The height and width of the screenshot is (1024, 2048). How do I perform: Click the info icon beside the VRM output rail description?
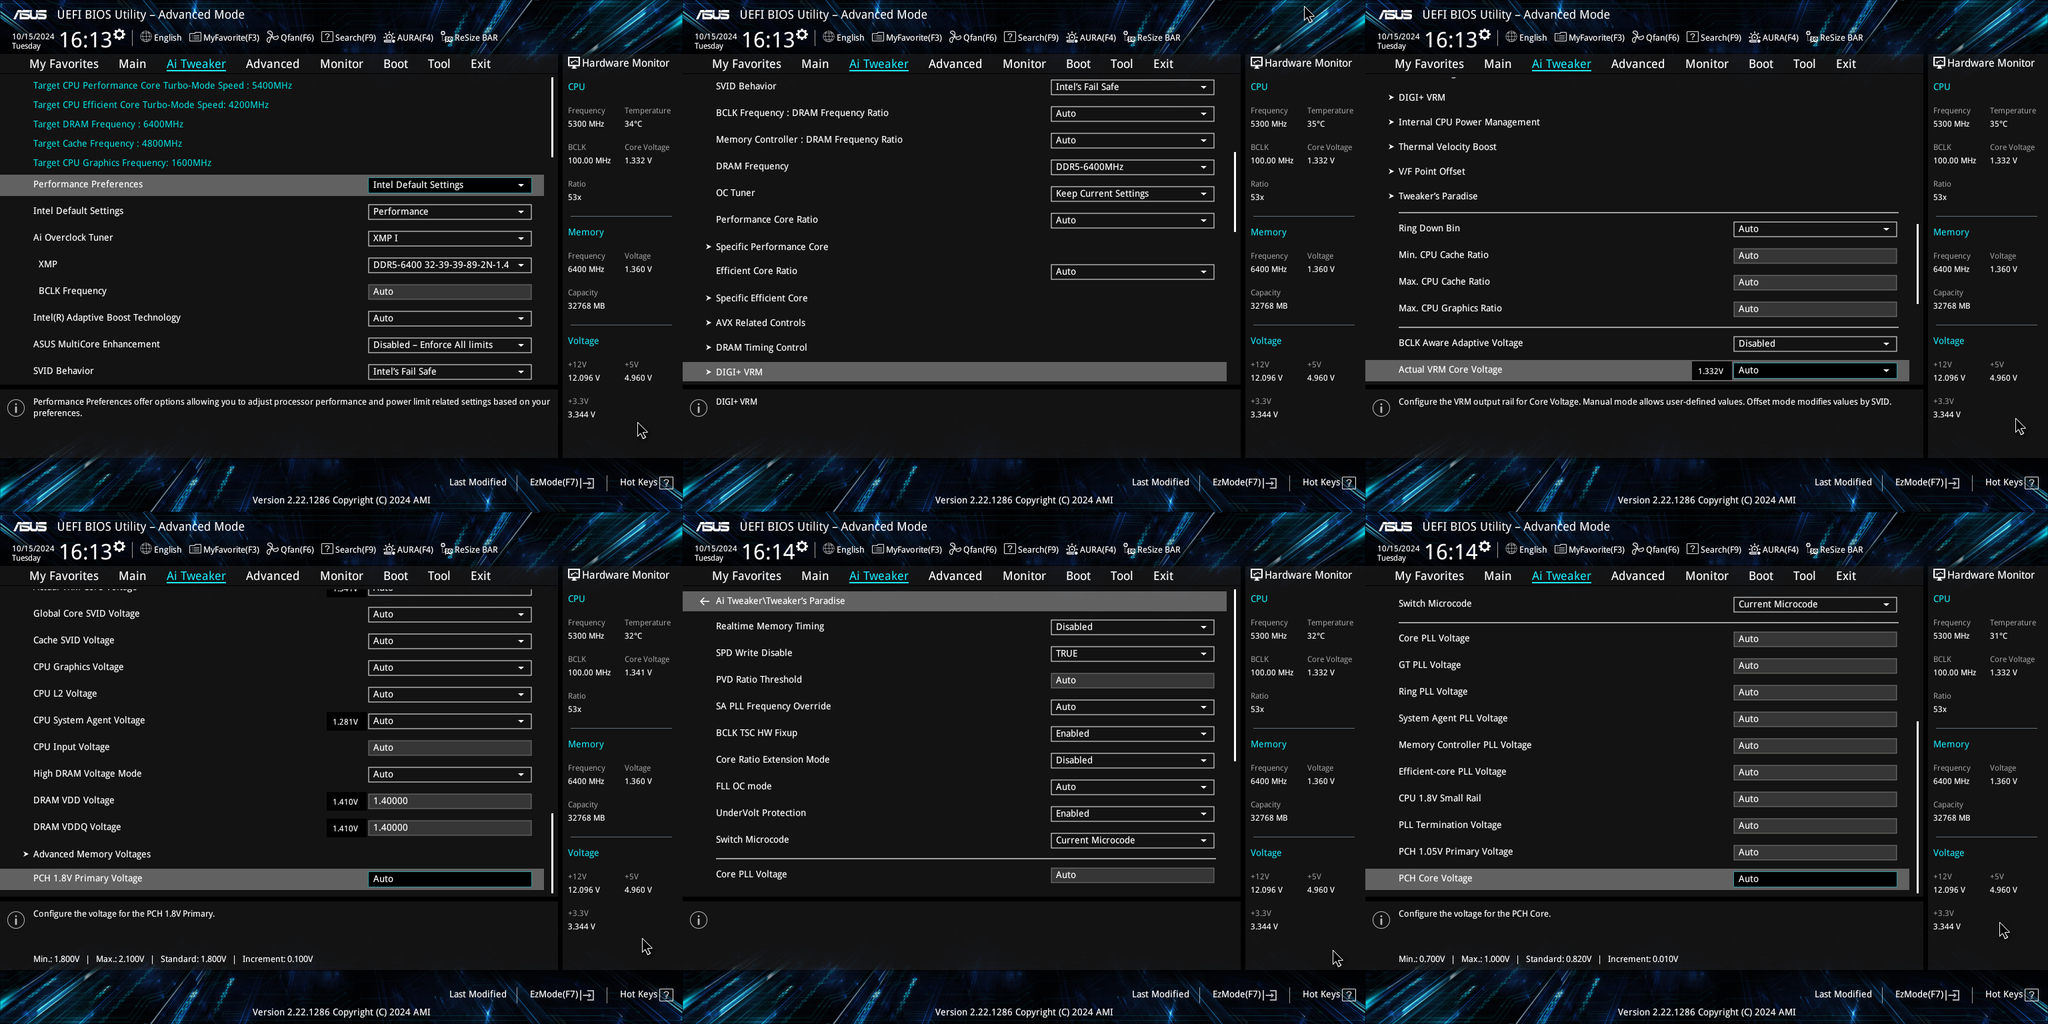click(x=1381, y=408)
